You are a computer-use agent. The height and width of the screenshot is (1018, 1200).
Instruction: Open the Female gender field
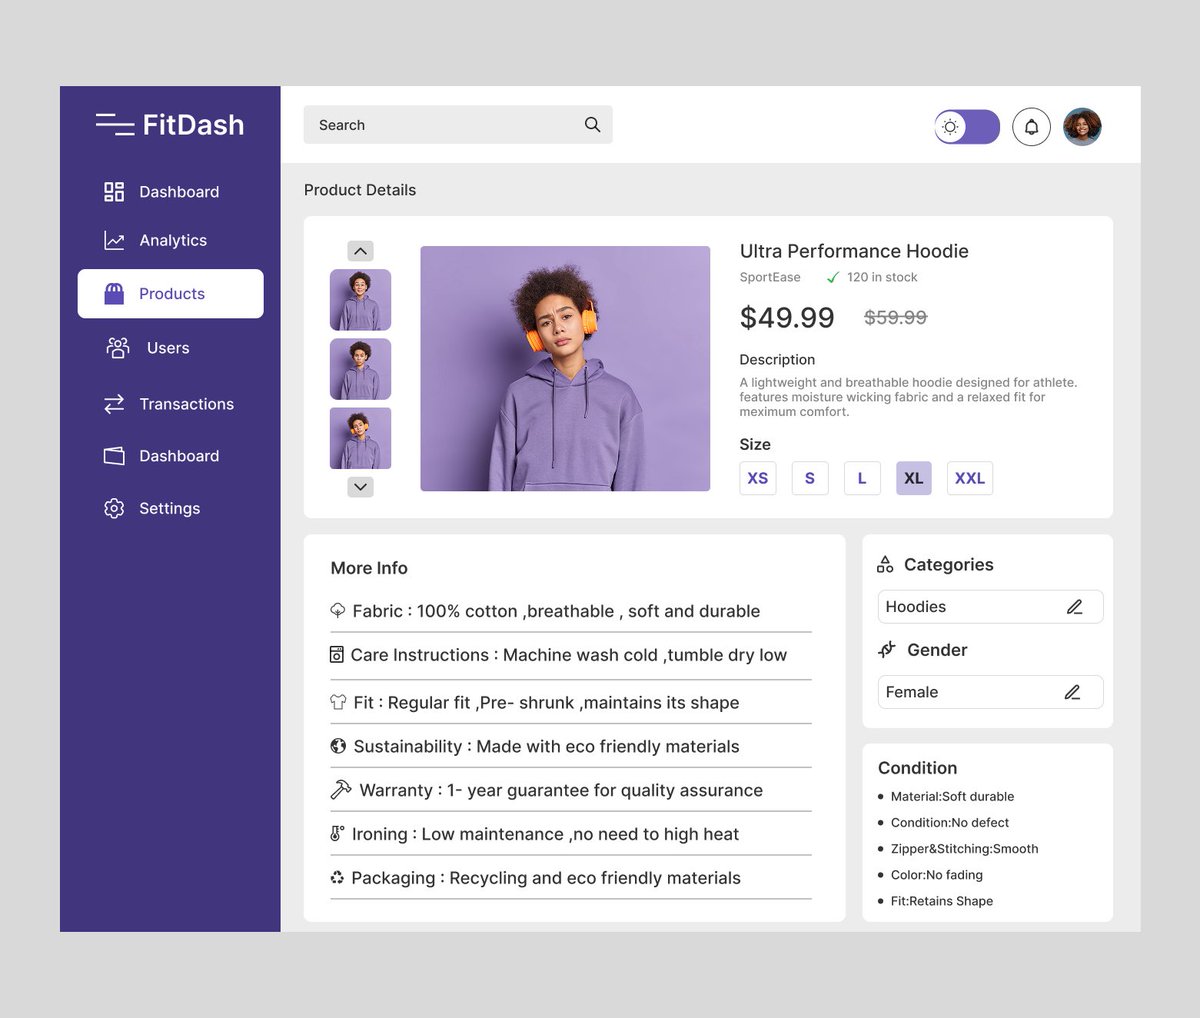[990, 692]
